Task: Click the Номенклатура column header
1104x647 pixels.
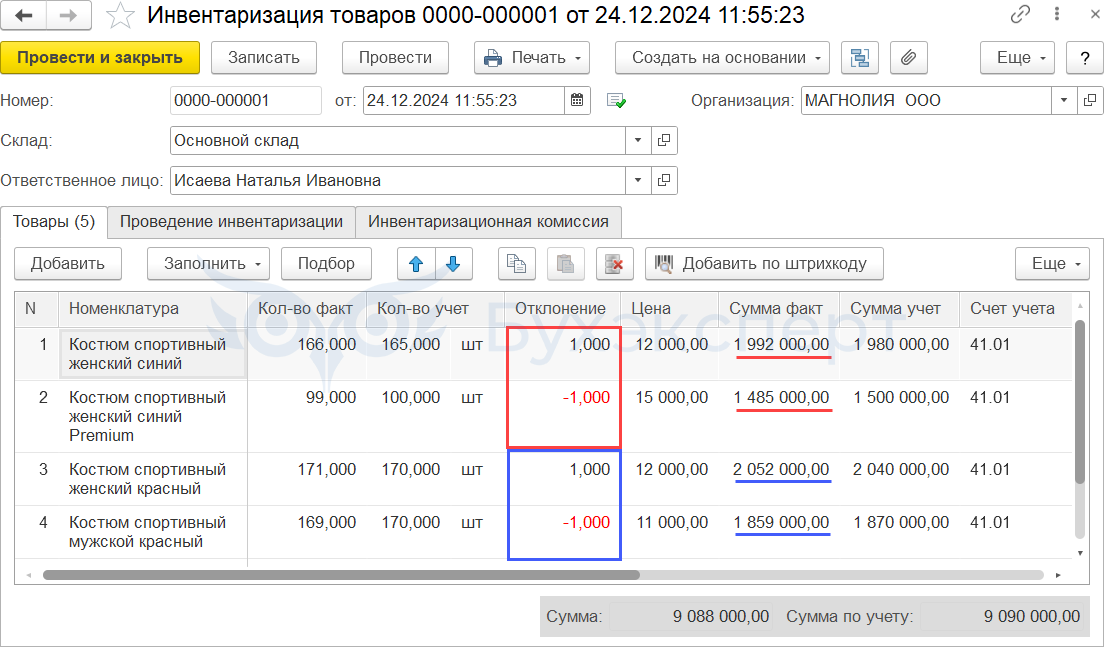Action: click(152, 308)
